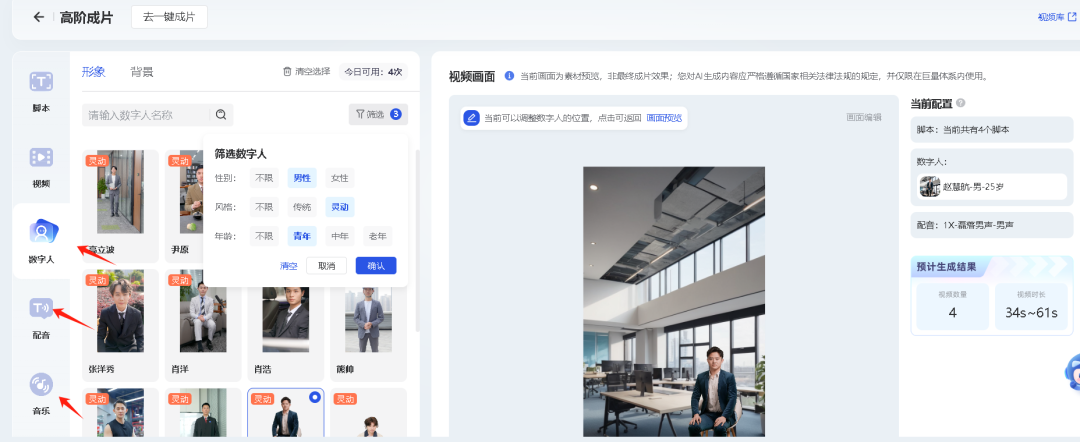Click the 视频数量 4 result box
The height and width of the screenshot is (442, 1080).
(953, 306)
